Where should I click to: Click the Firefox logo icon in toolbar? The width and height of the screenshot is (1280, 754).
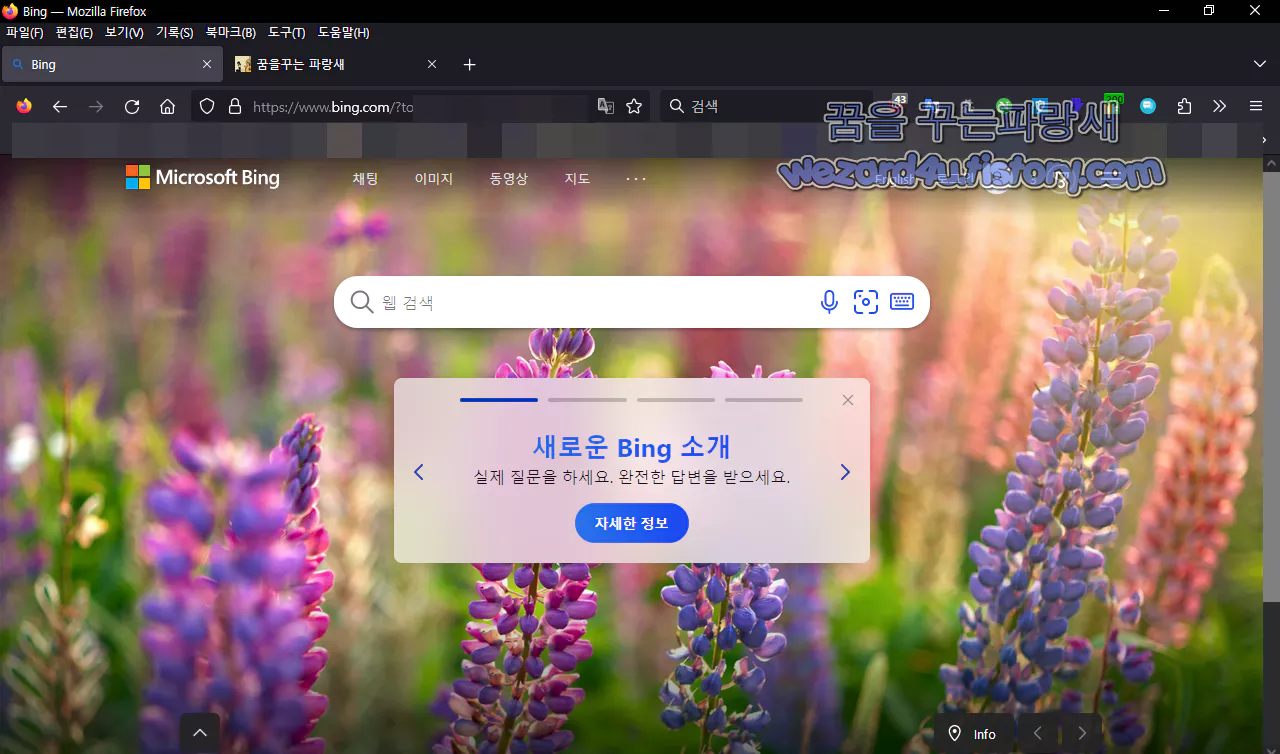[24, 106]
